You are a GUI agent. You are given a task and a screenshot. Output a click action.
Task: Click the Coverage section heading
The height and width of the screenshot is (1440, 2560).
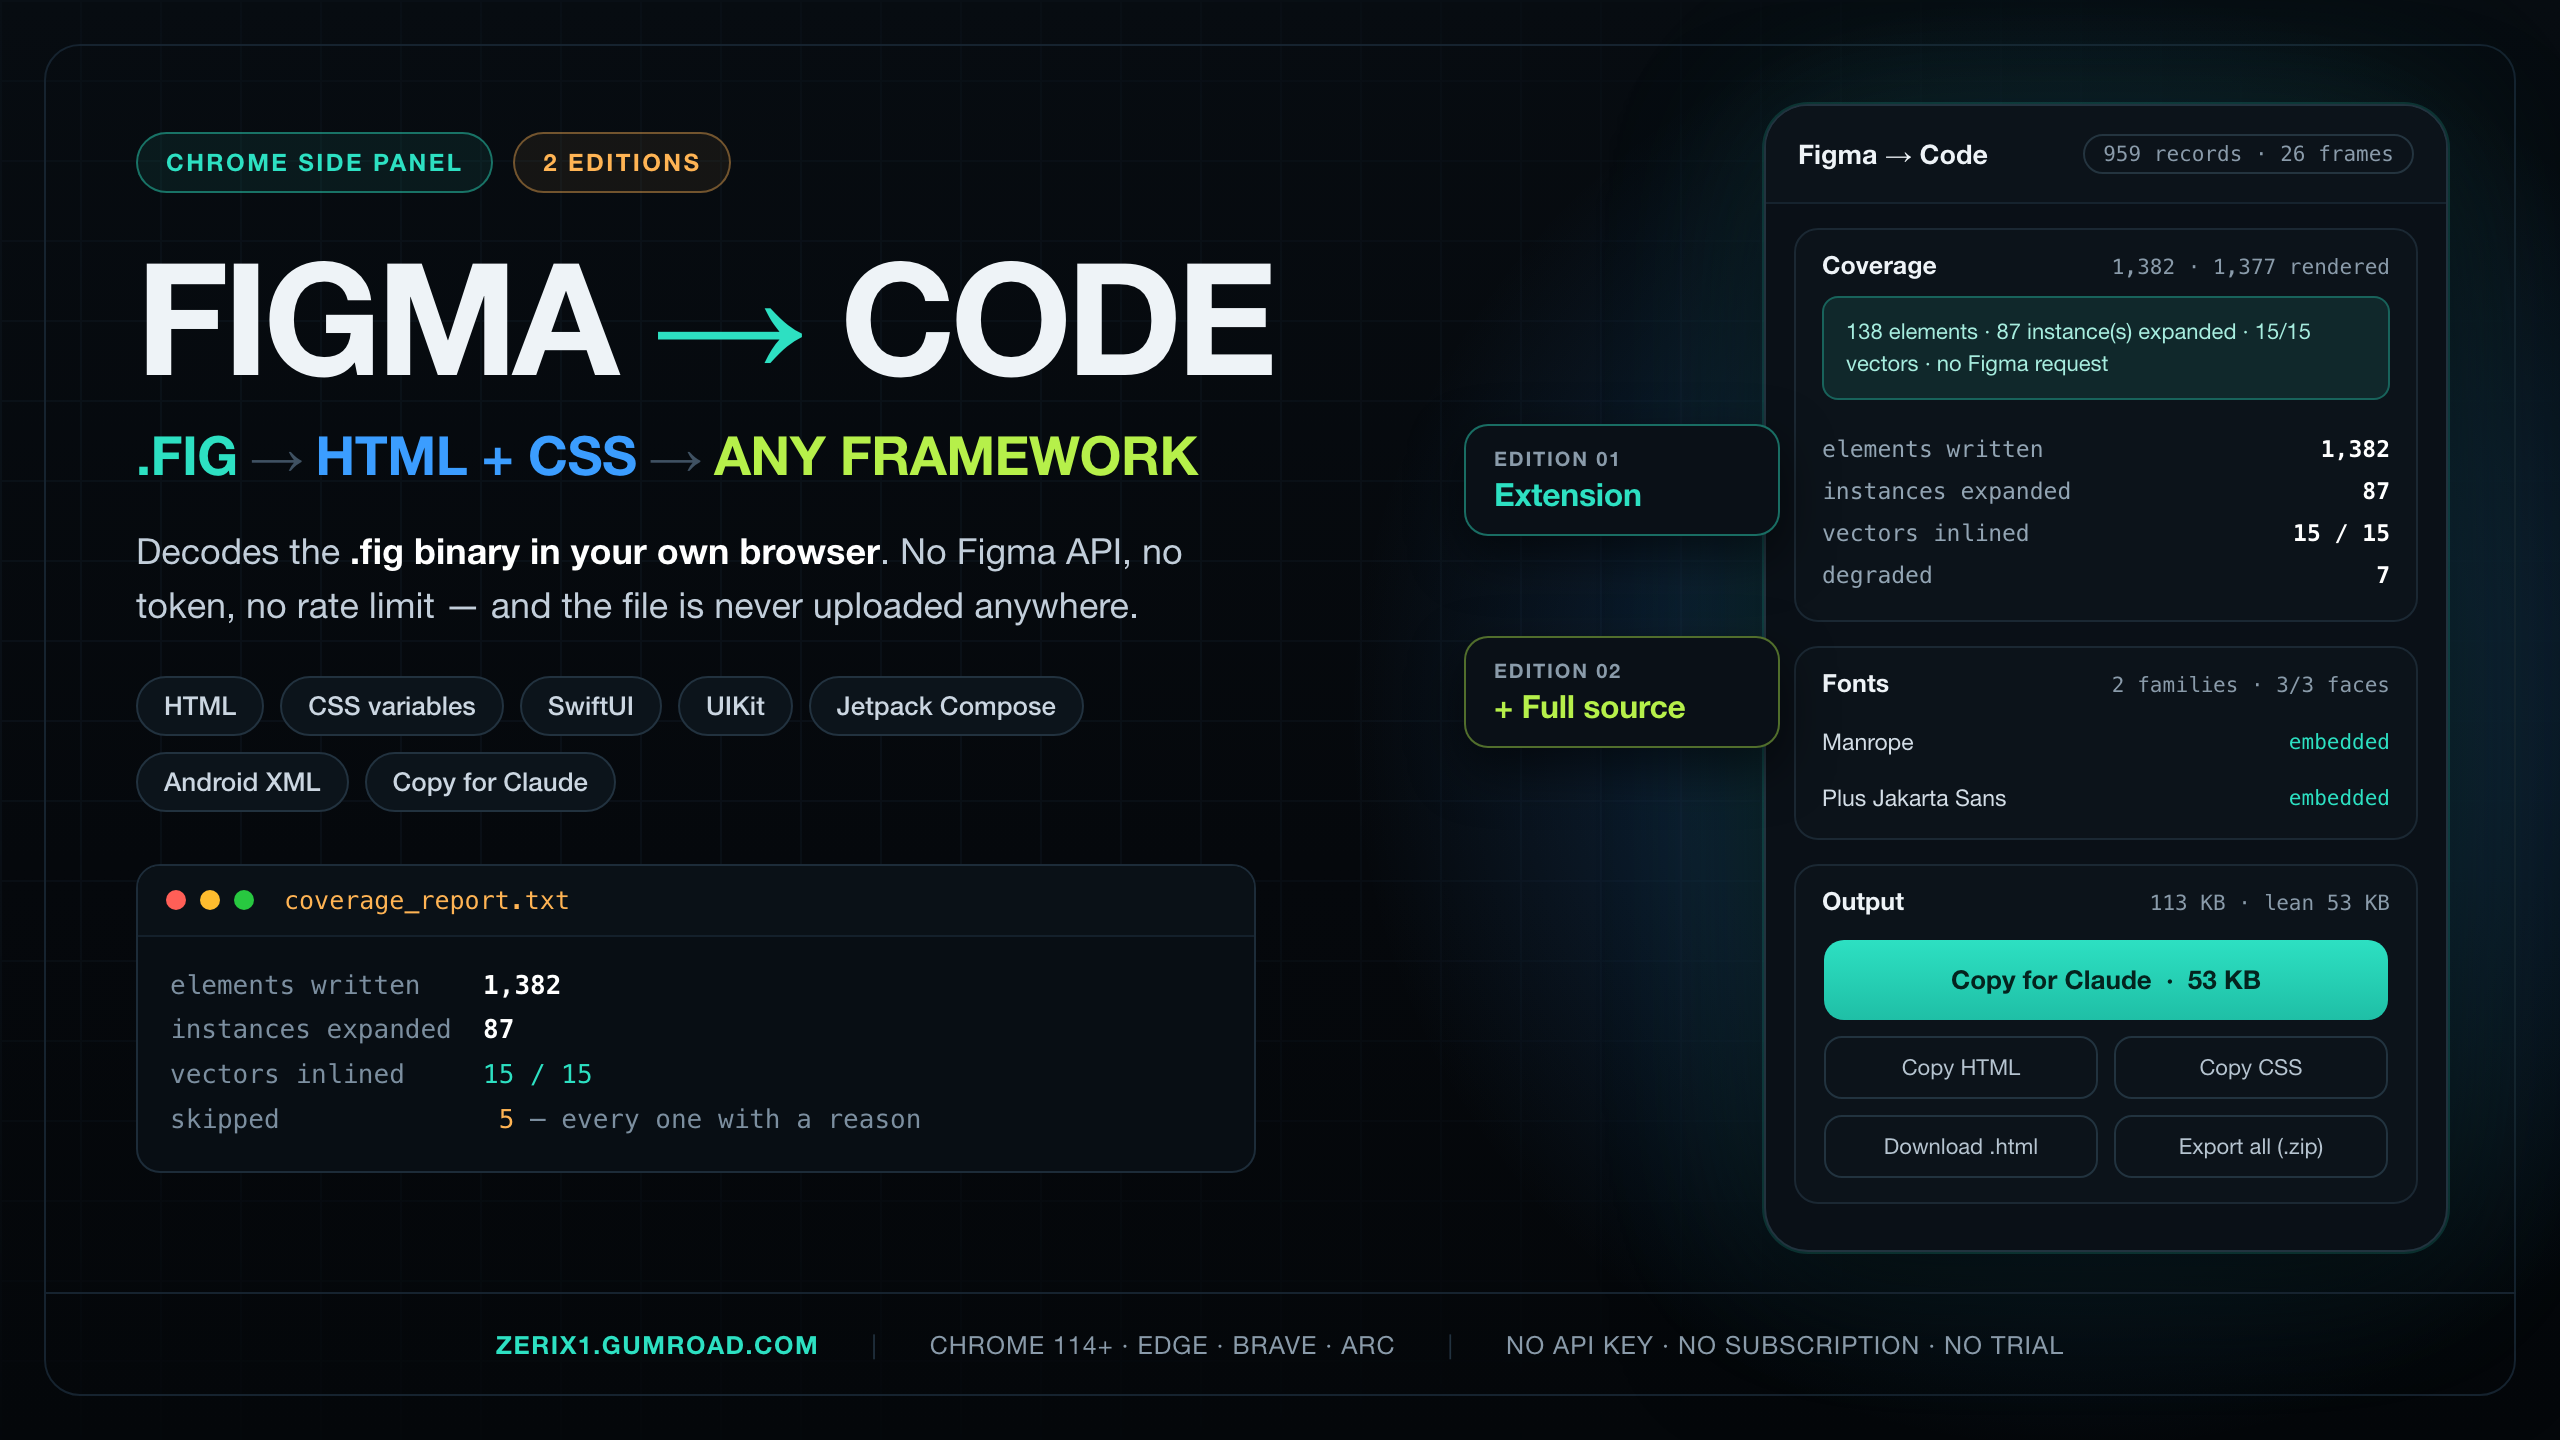tap(1879, 265)
